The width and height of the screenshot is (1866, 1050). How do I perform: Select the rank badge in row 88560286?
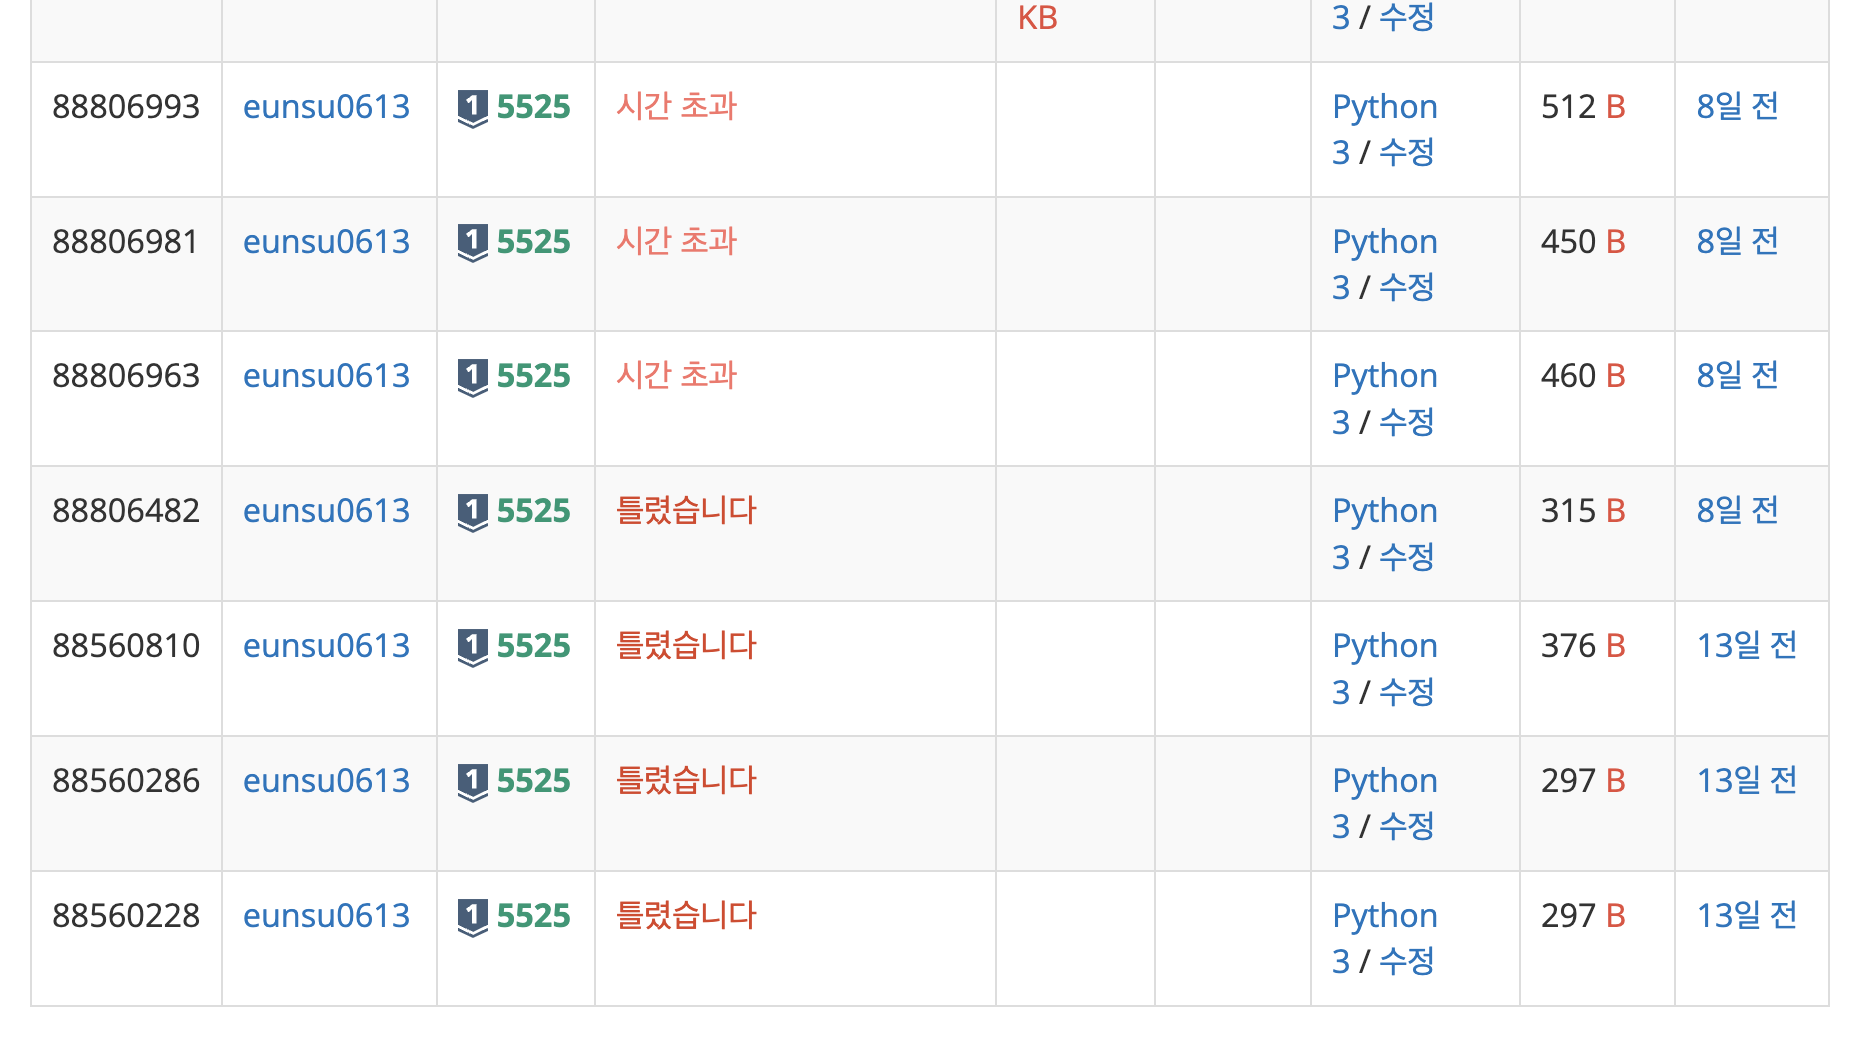point(472,780)
